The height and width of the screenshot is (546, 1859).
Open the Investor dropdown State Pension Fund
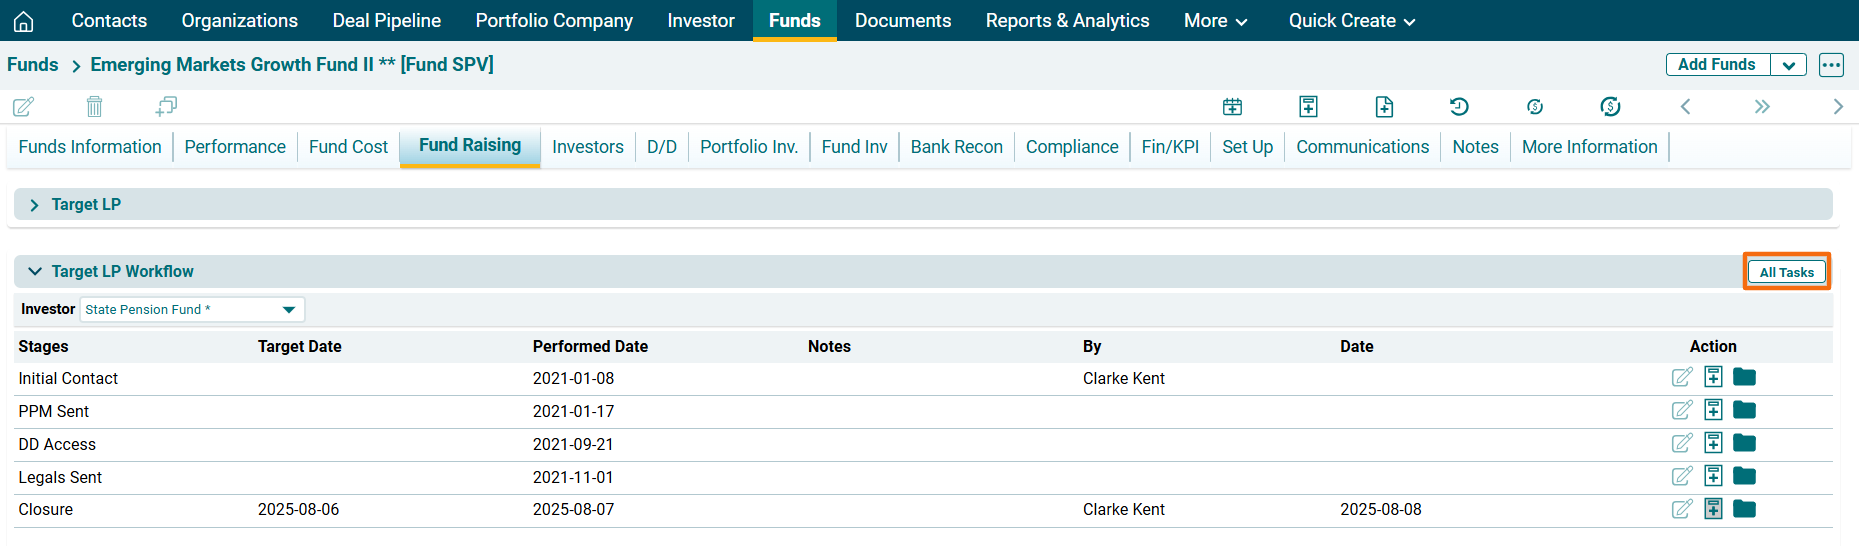click(192, 310)
